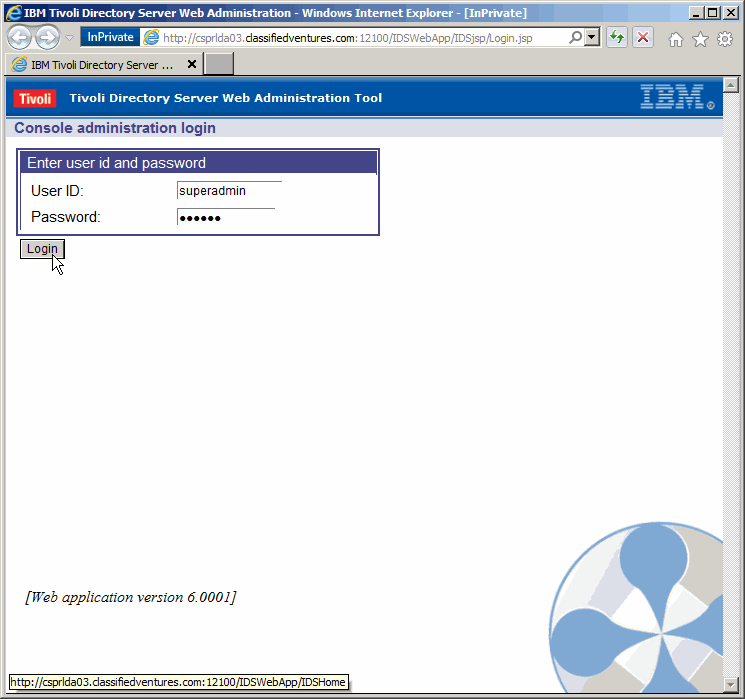Go to the browser Home icon
Screen dimensions: 745x699
click(x=676, y=39)
